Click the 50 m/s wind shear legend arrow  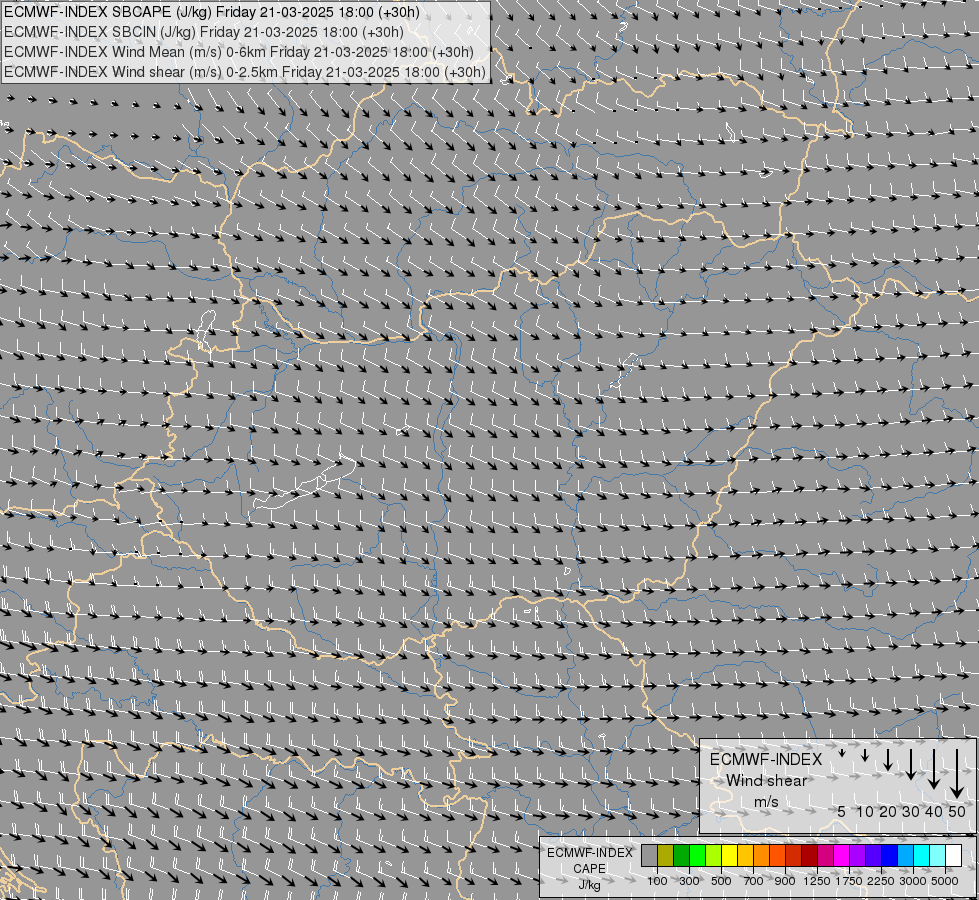[957, 774]
